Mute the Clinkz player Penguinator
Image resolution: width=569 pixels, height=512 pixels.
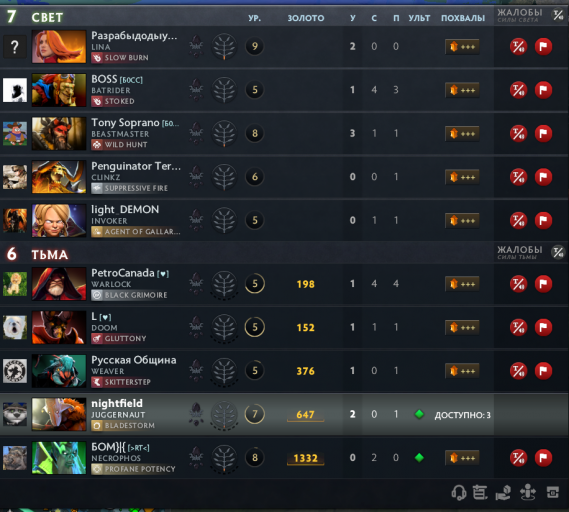tap(518, 177)
